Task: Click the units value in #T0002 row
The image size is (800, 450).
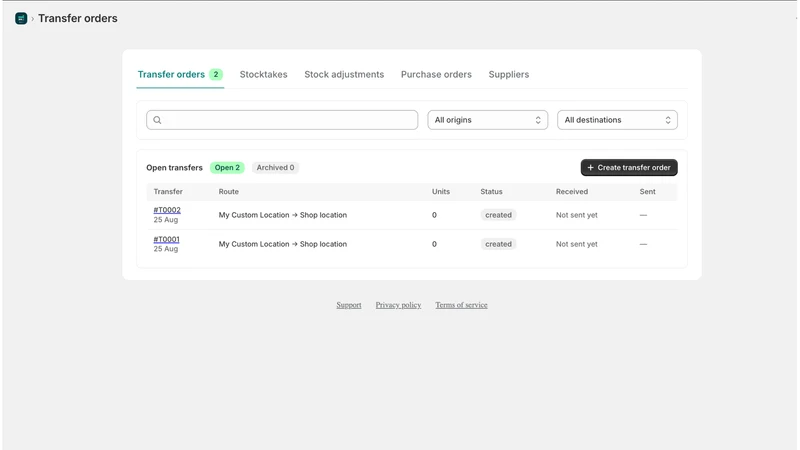Action: pyautogui.click(x=434, y=215)
